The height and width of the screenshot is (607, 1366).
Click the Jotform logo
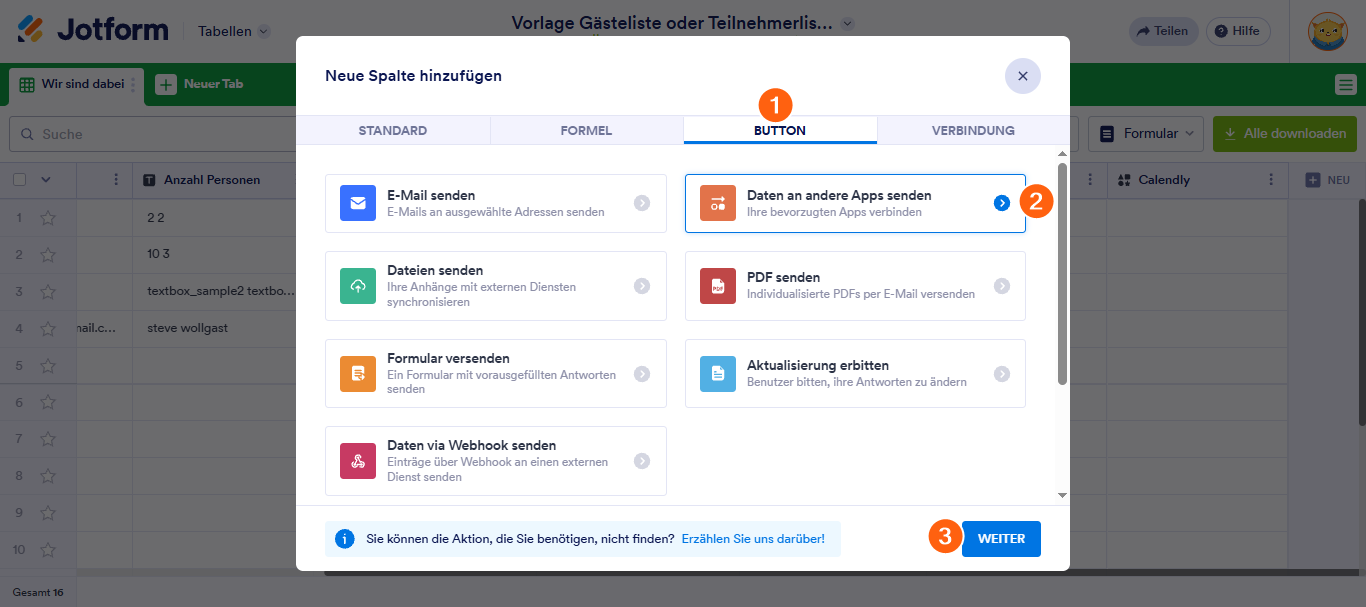click(93, 30)
